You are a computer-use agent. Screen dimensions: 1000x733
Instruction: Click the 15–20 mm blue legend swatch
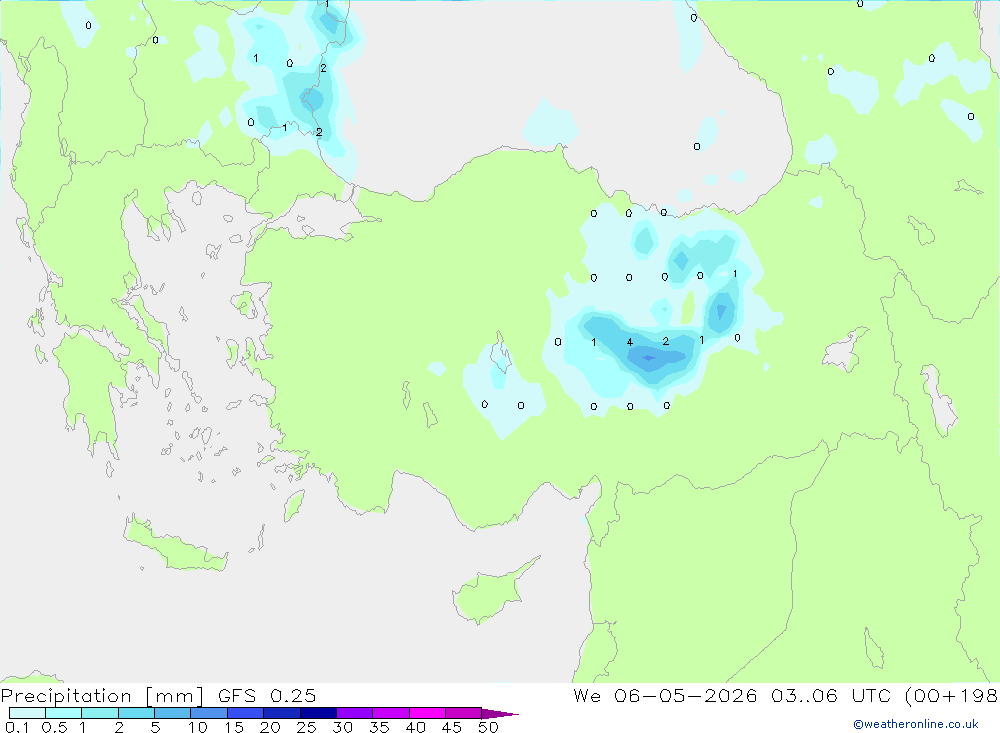point(246,713)
